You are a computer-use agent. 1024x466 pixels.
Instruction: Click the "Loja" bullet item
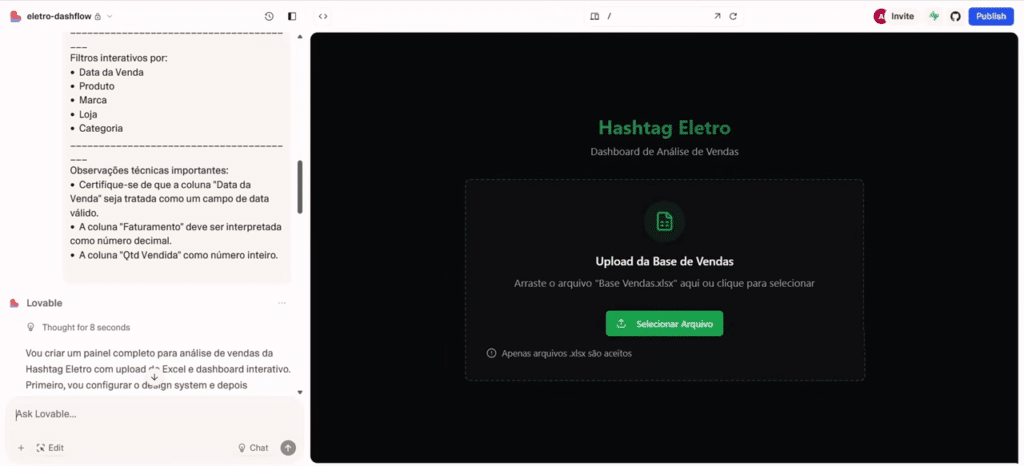(88, 114)
